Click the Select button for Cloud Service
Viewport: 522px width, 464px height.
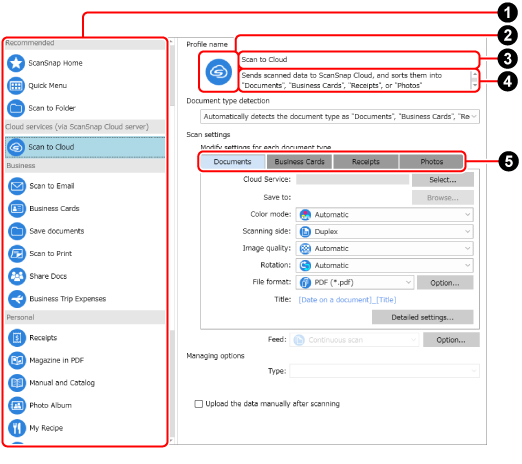click(443, 180)
